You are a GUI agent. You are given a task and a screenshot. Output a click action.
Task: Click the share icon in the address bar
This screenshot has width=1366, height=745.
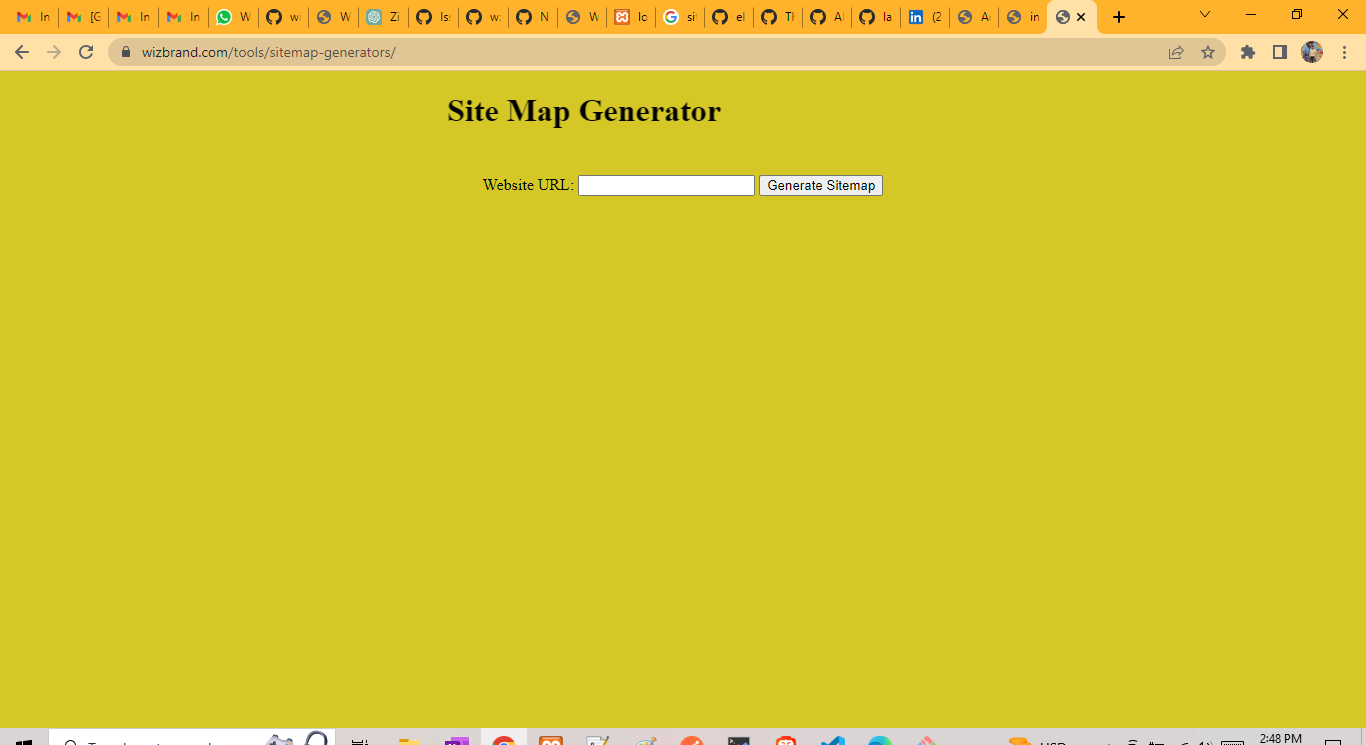[x=1176, y=52]
